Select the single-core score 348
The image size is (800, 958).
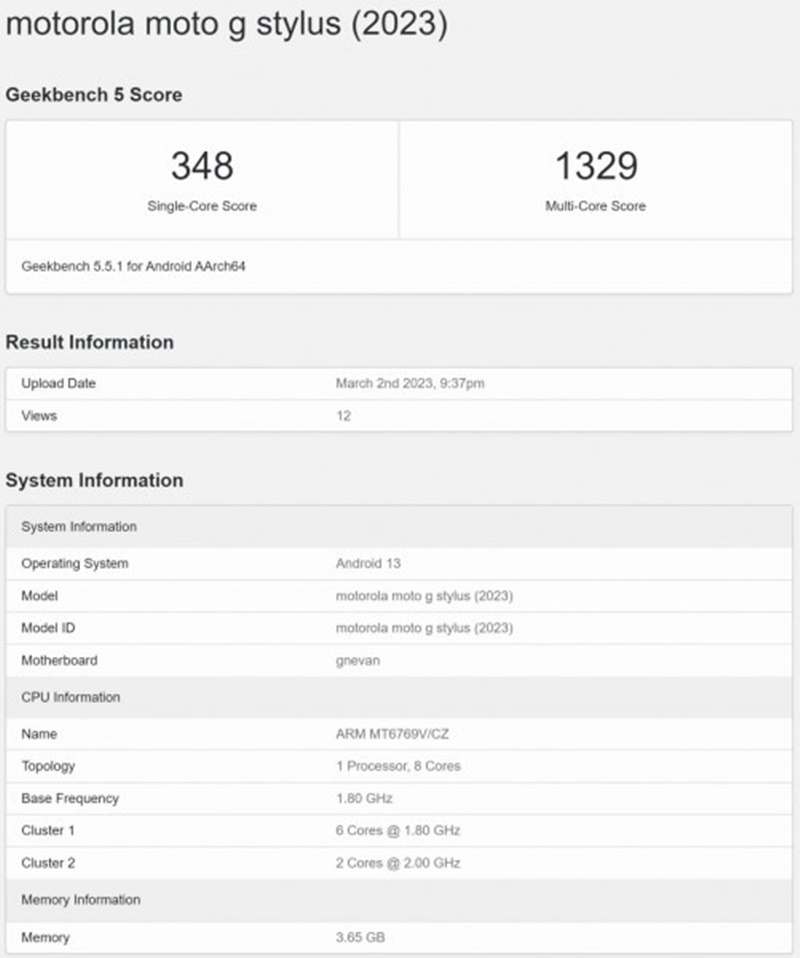click(x=202, y=166)
